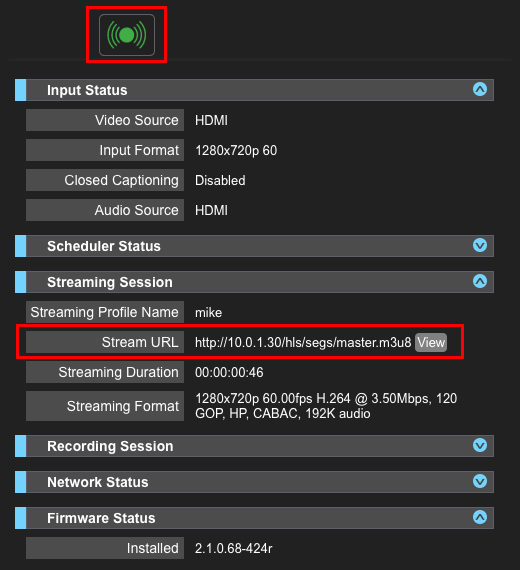Viewport: 520px width, 570px height.
Task: Click the stream URL master.m3u8 text
Action: (x=303, y=342)
